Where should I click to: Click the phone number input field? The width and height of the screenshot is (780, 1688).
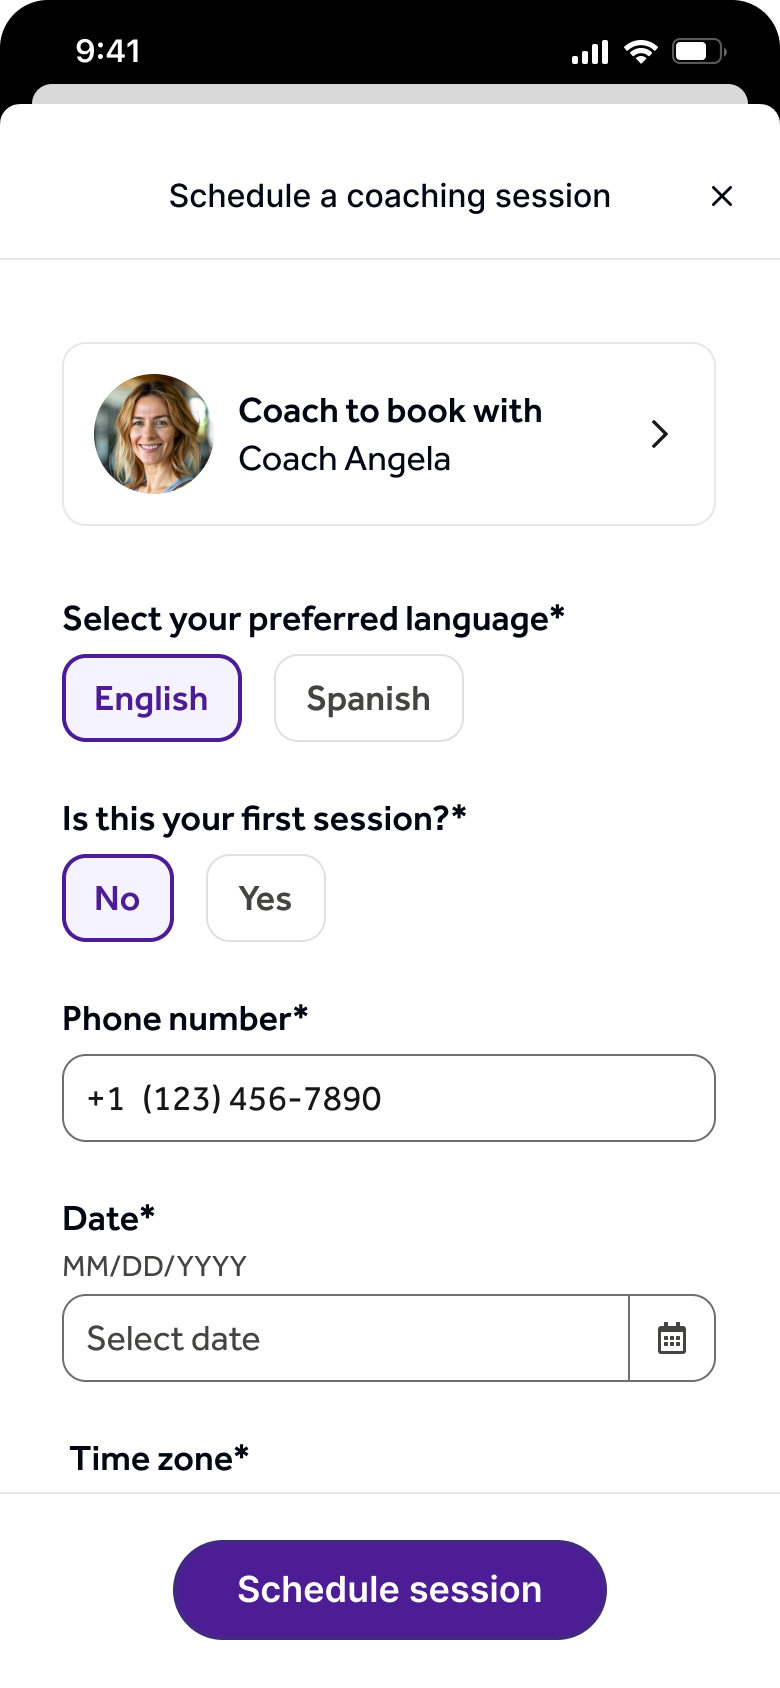pyautogui.click(x=389, y=1098)
